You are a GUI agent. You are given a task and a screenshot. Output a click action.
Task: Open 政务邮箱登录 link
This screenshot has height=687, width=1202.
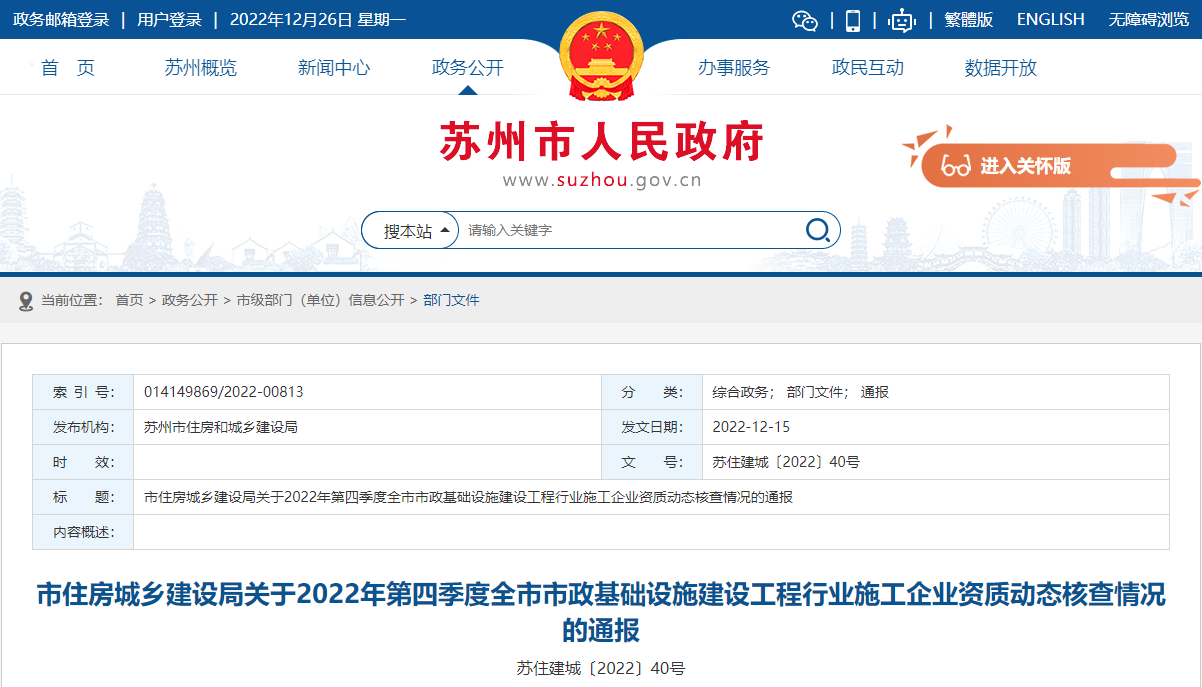(x=61, y=19)
